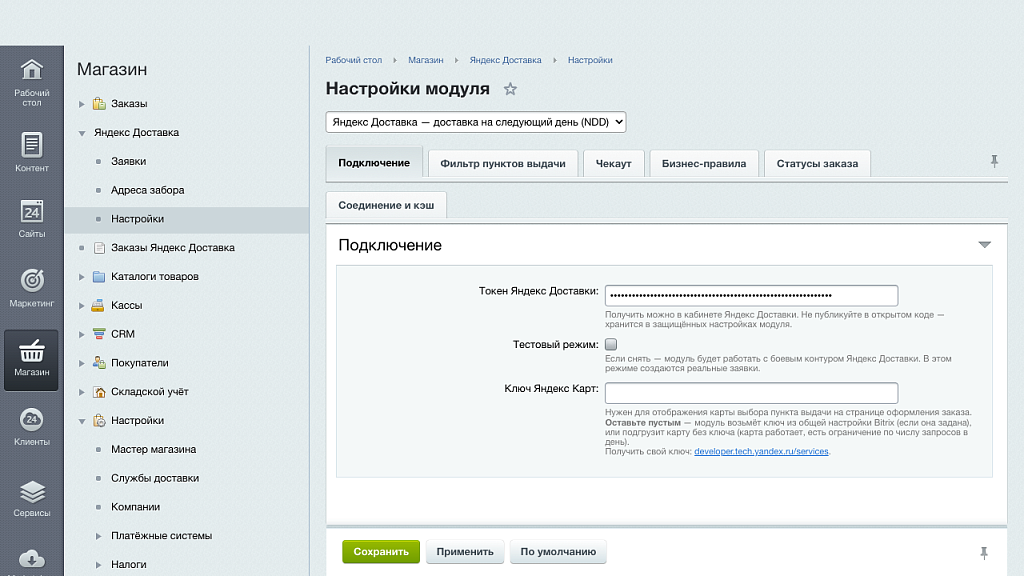Open Платёжные системы menu item
The image size is (1024, 576).
[161, 536]
